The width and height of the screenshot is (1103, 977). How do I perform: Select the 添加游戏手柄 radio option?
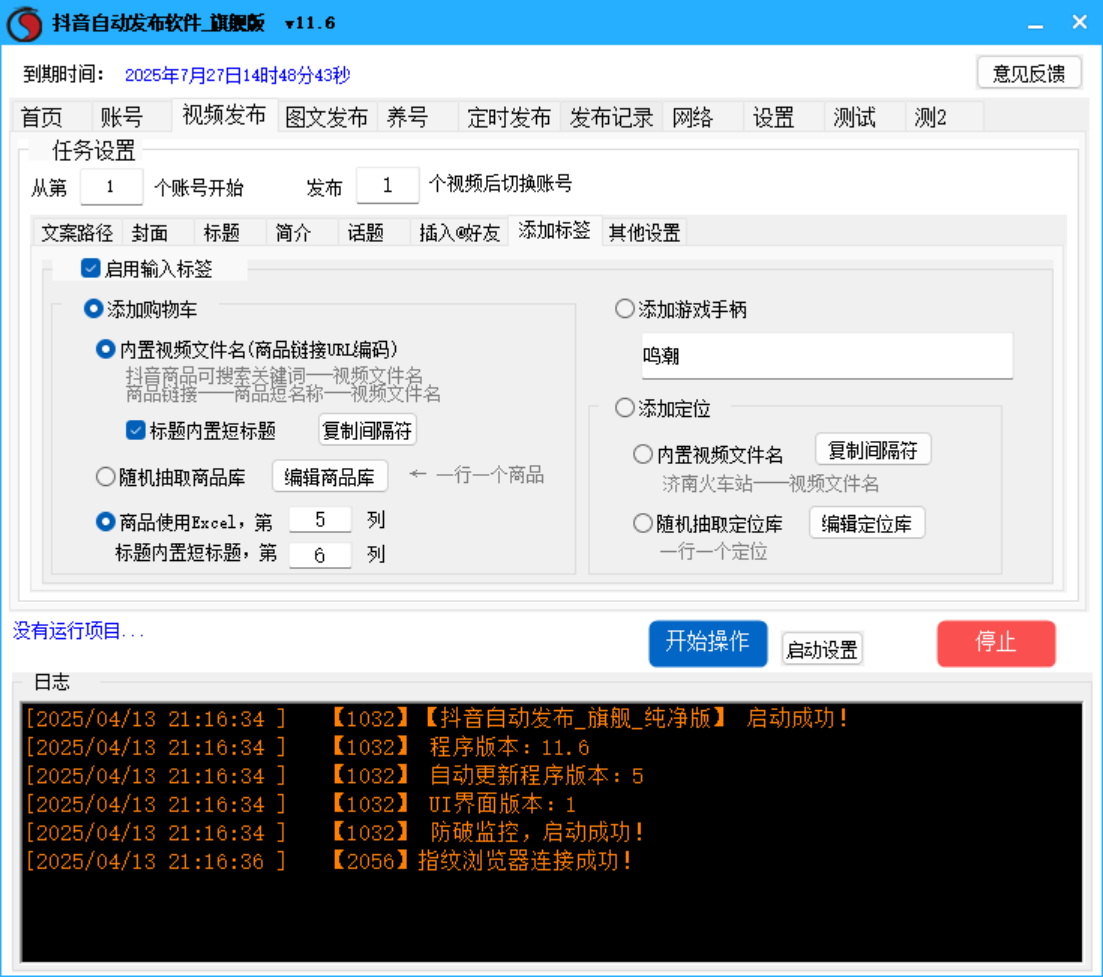point(625,309)
